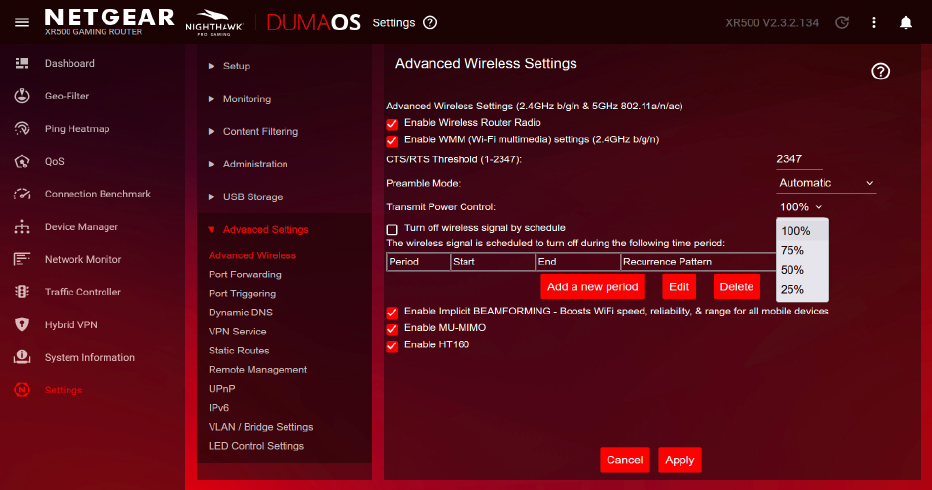The width and height of the screenshot is (932, 490).
Task: Open the Preamble Mode dropdown
Action: (x=825, y=183)
